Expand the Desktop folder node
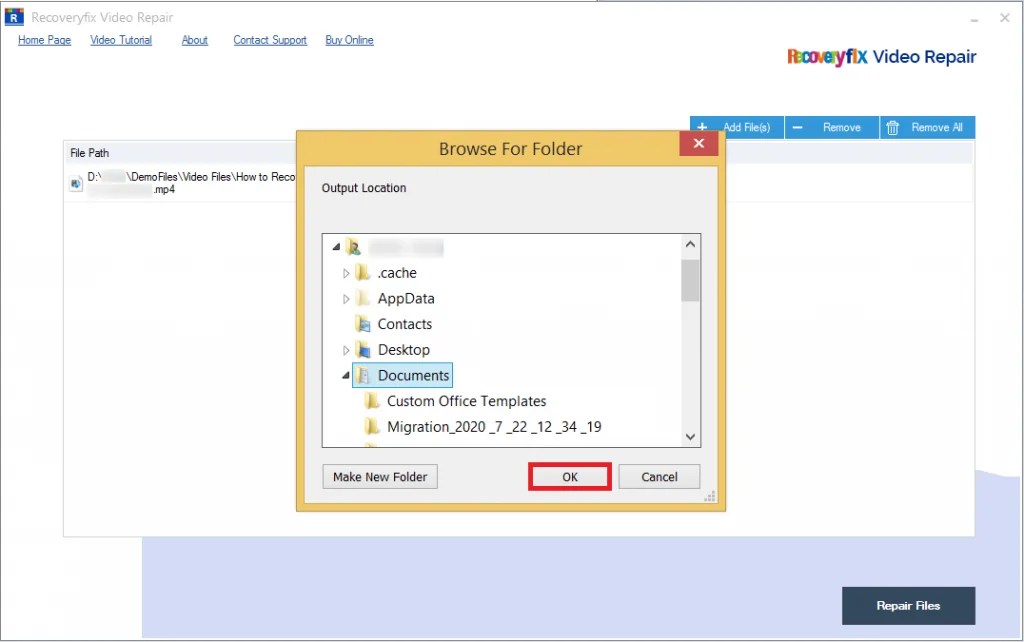 (346, 351)
